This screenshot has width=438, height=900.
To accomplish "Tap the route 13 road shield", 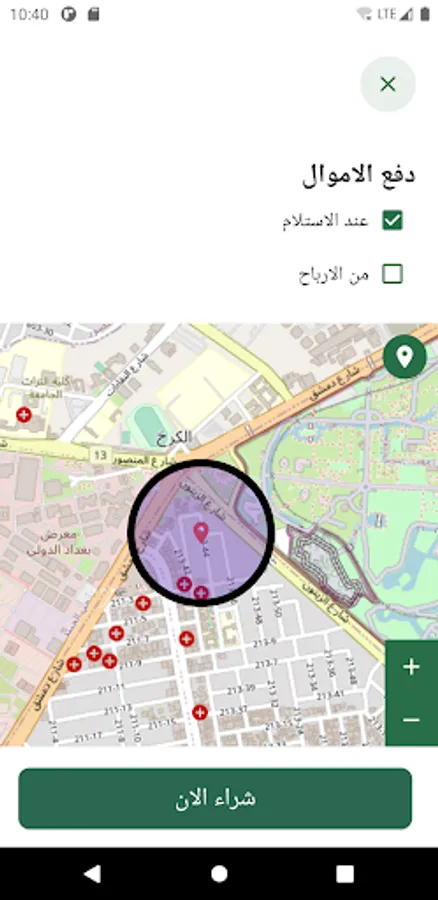I will [100, 456].
